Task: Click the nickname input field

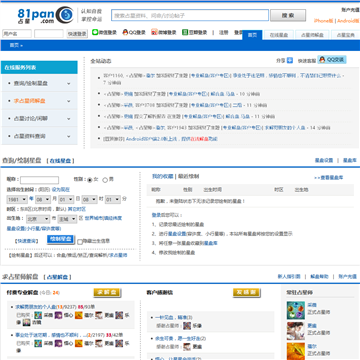Action: click(39, 180)
